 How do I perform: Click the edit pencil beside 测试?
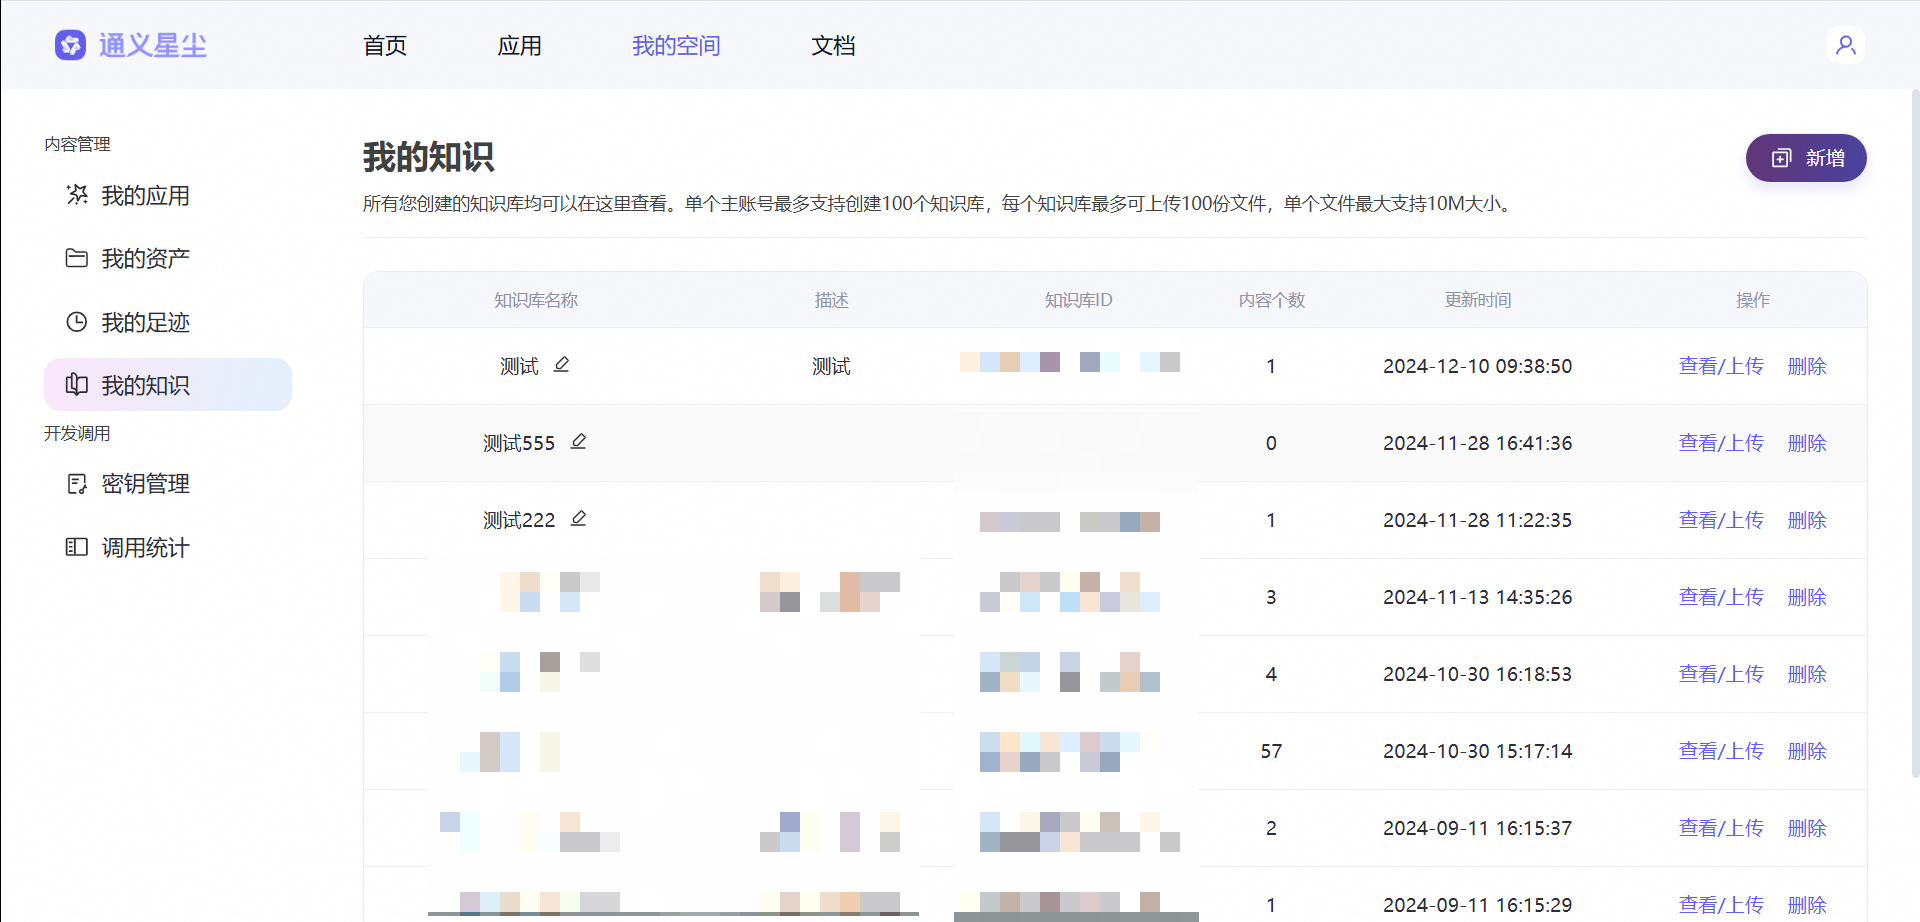pyautogui.click(x=561, y=365)
